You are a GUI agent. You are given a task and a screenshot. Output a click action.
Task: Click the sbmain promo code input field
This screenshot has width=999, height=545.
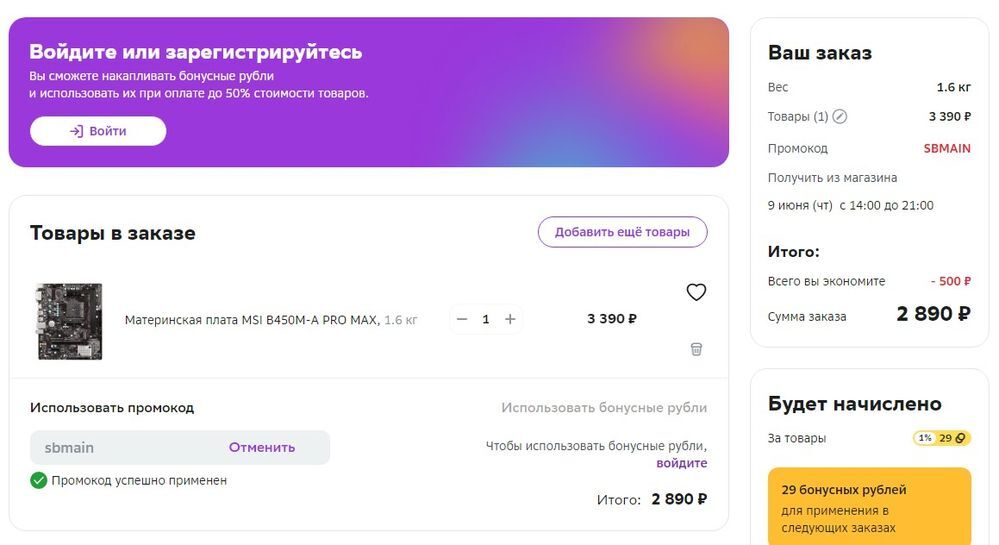tap(120, 447)
